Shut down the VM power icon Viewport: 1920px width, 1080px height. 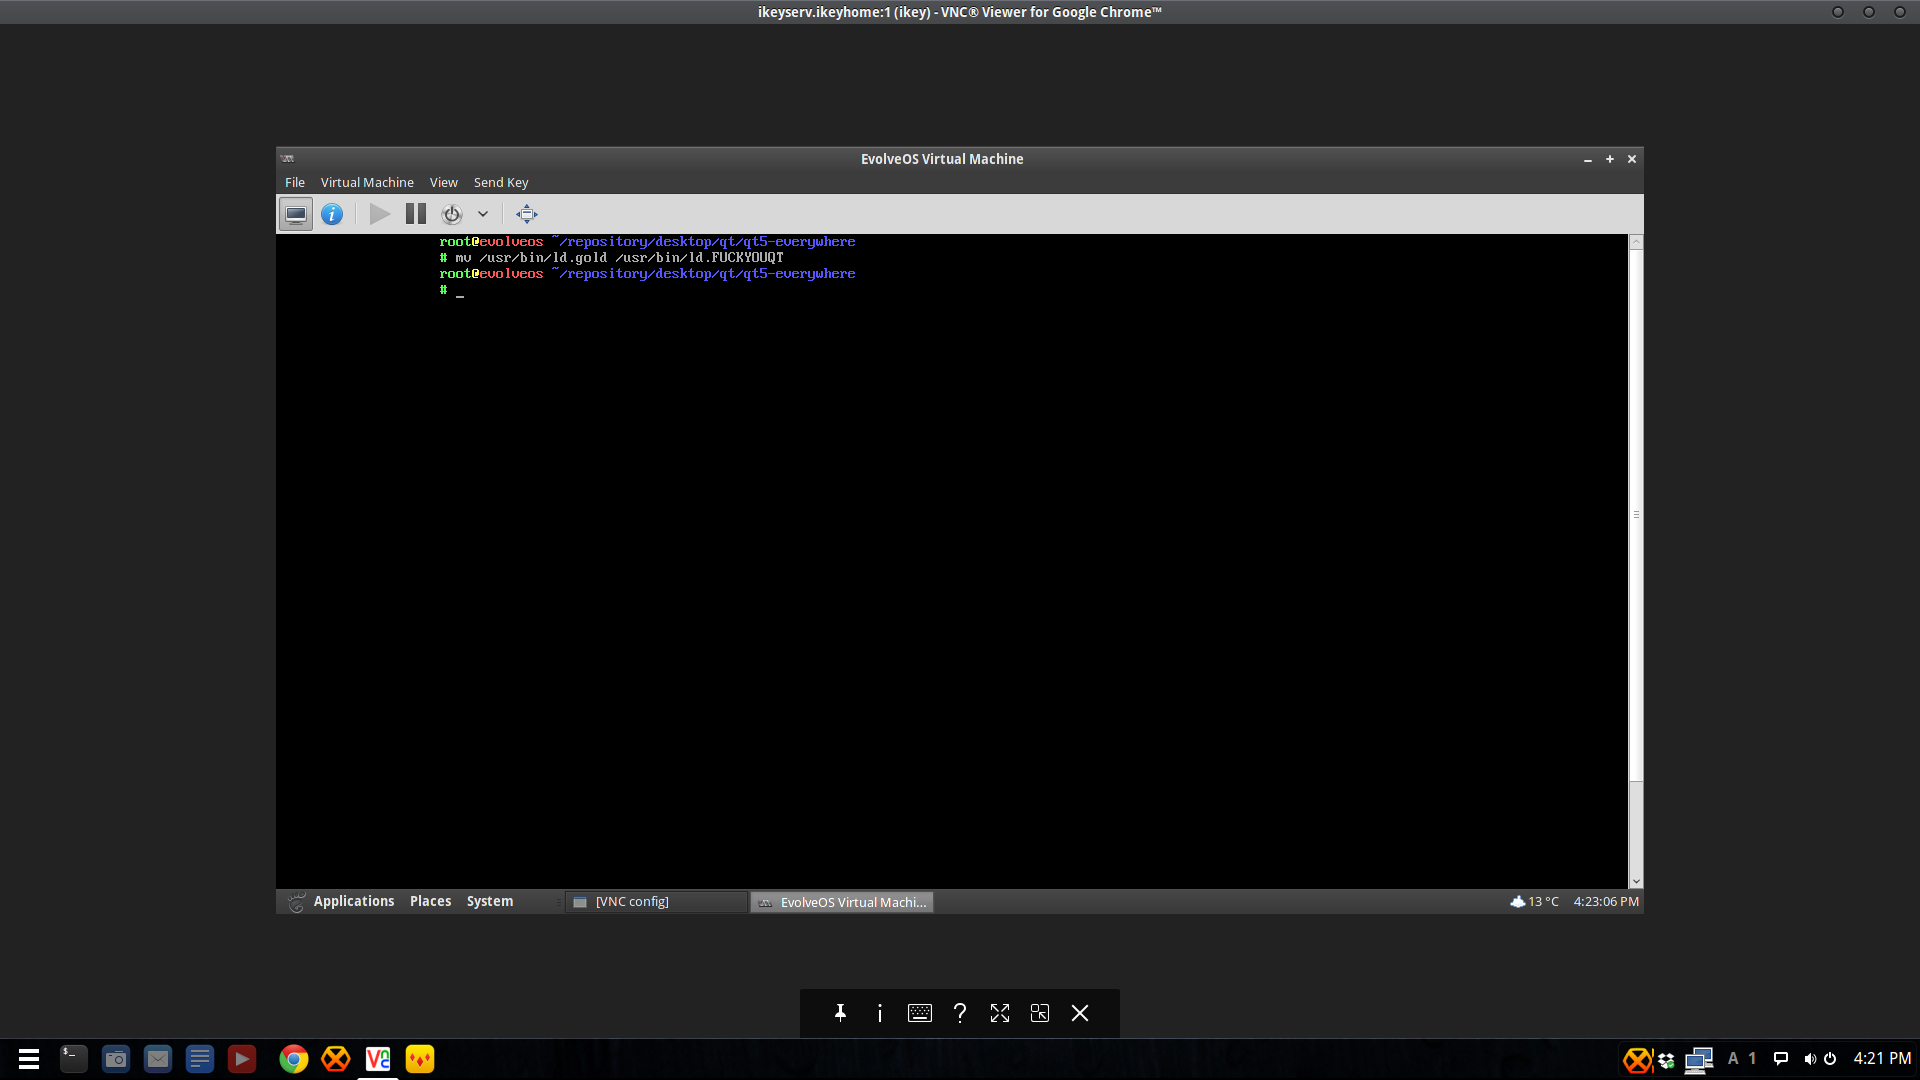452,214
